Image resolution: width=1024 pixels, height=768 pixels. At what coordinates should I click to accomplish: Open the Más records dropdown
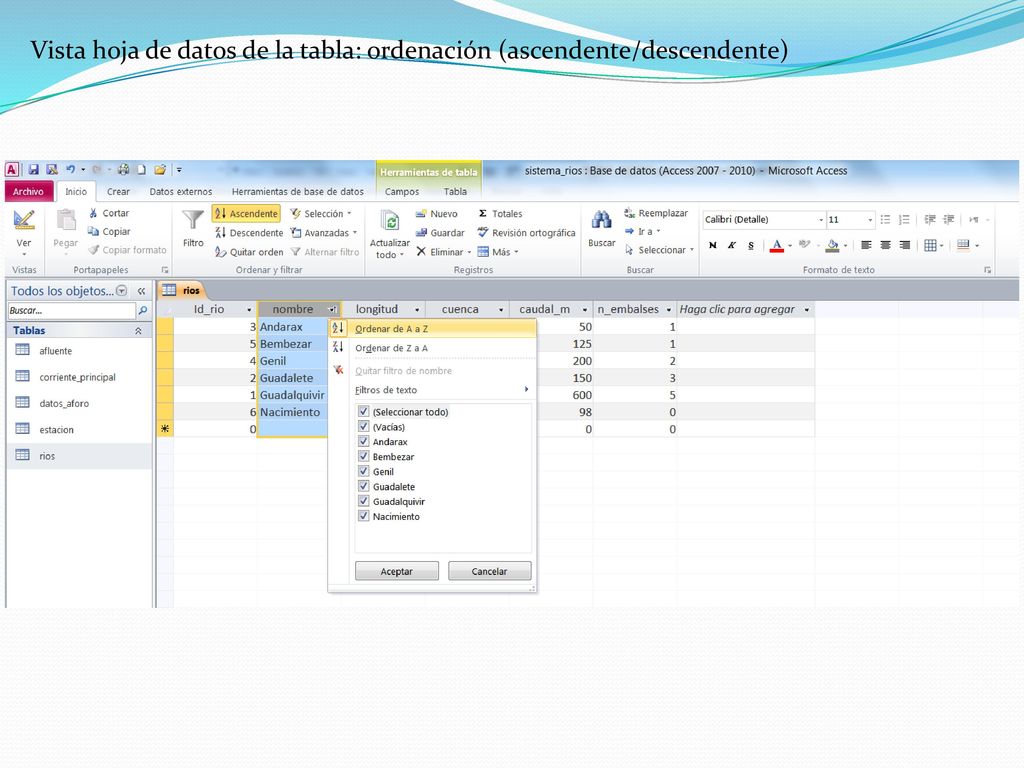click(498, 251)
